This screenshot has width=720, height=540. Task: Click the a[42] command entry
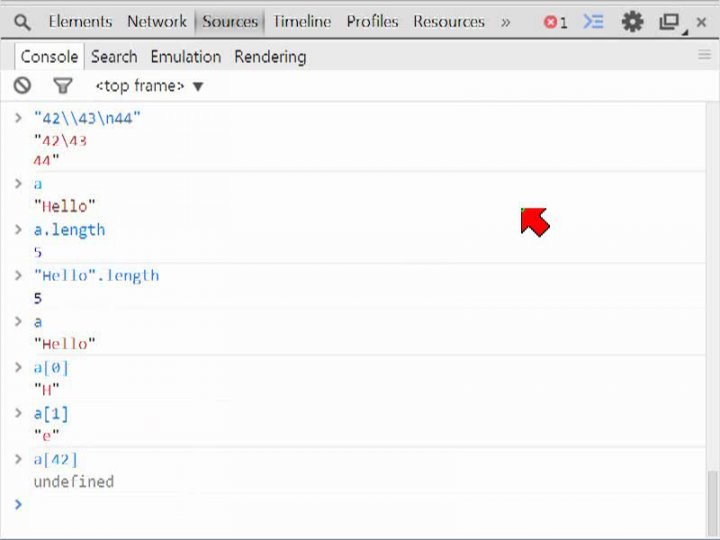point(56,459)
